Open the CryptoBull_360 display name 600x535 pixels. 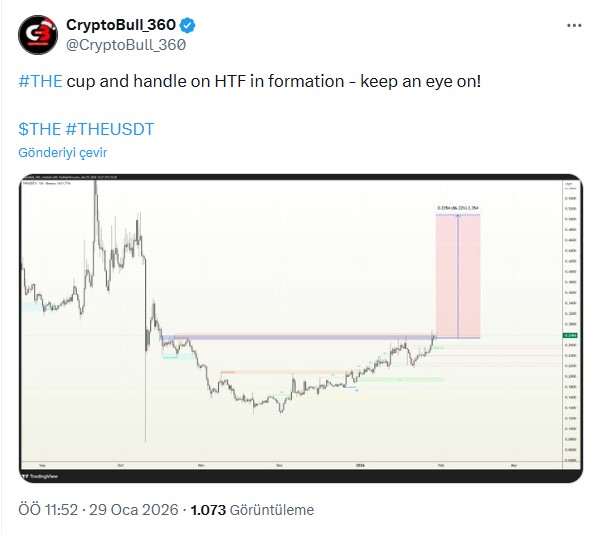(x=128, y=24)
